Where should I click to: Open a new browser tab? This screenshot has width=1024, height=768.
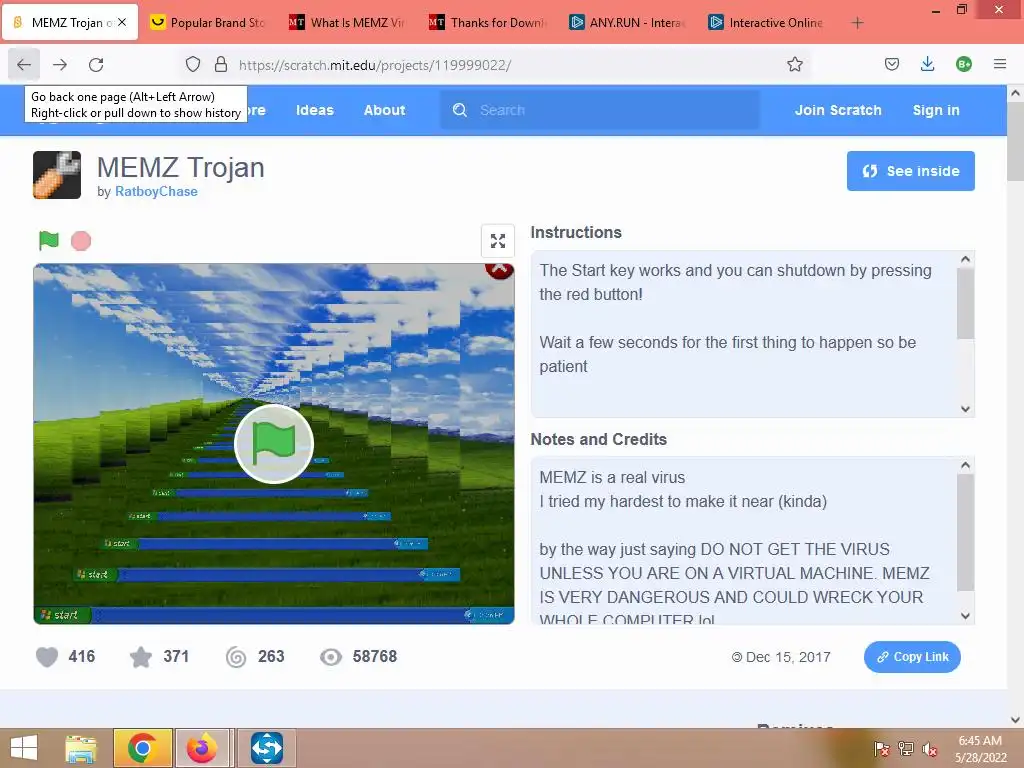(x=857, y=23)
